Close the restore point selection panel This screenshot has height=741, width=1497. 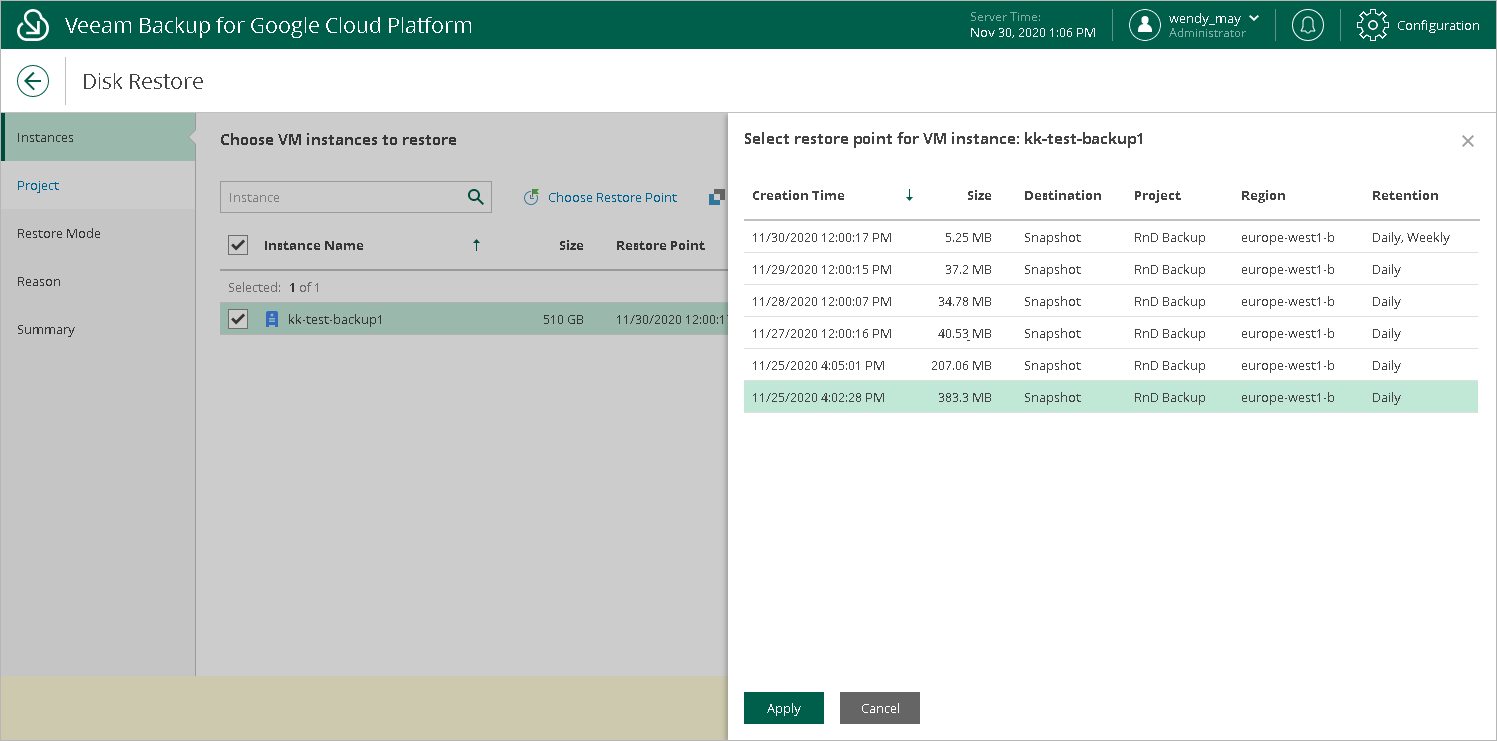click(x=1468, y=141)
